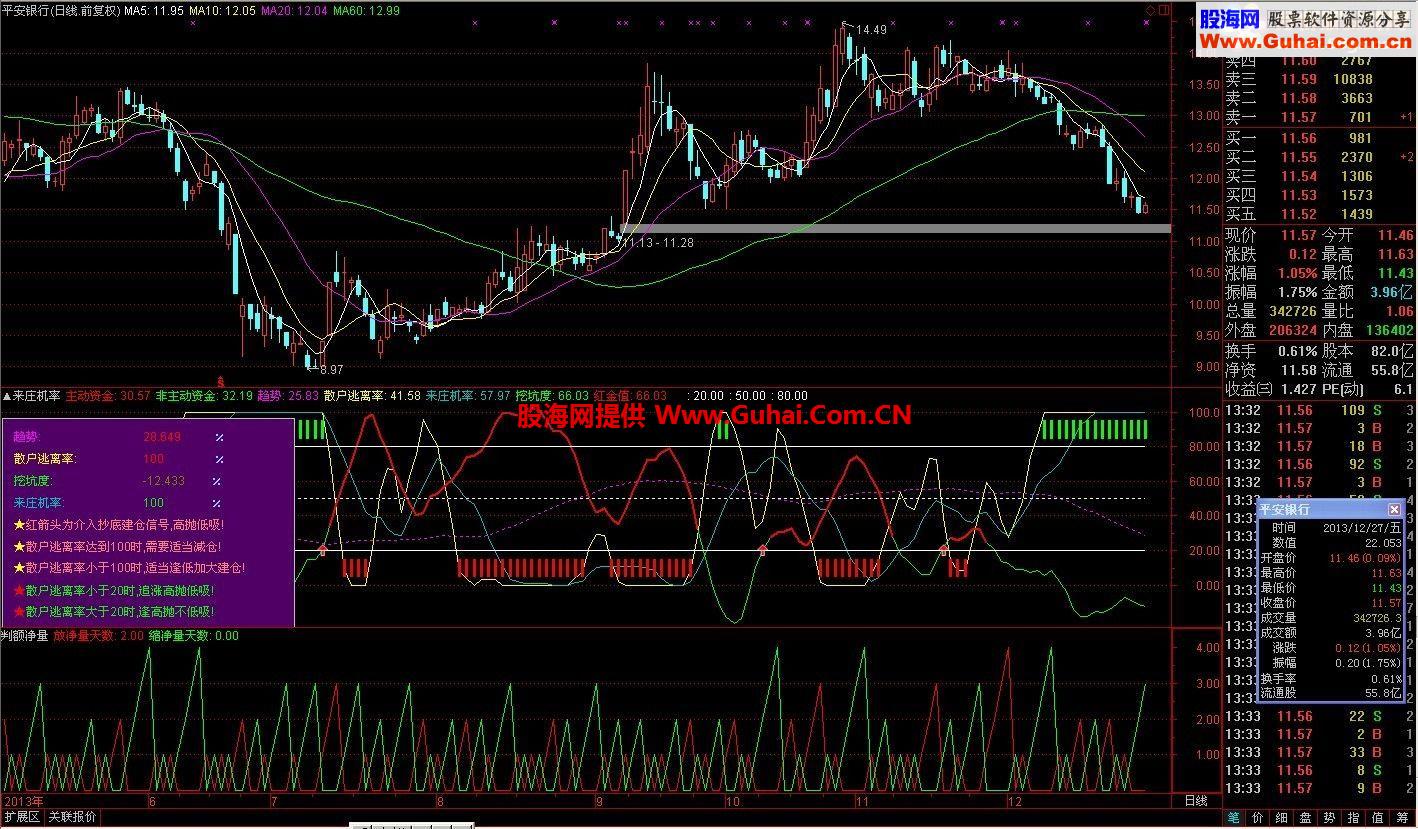Click the 买四 11.53 order row

[1320, 195]
